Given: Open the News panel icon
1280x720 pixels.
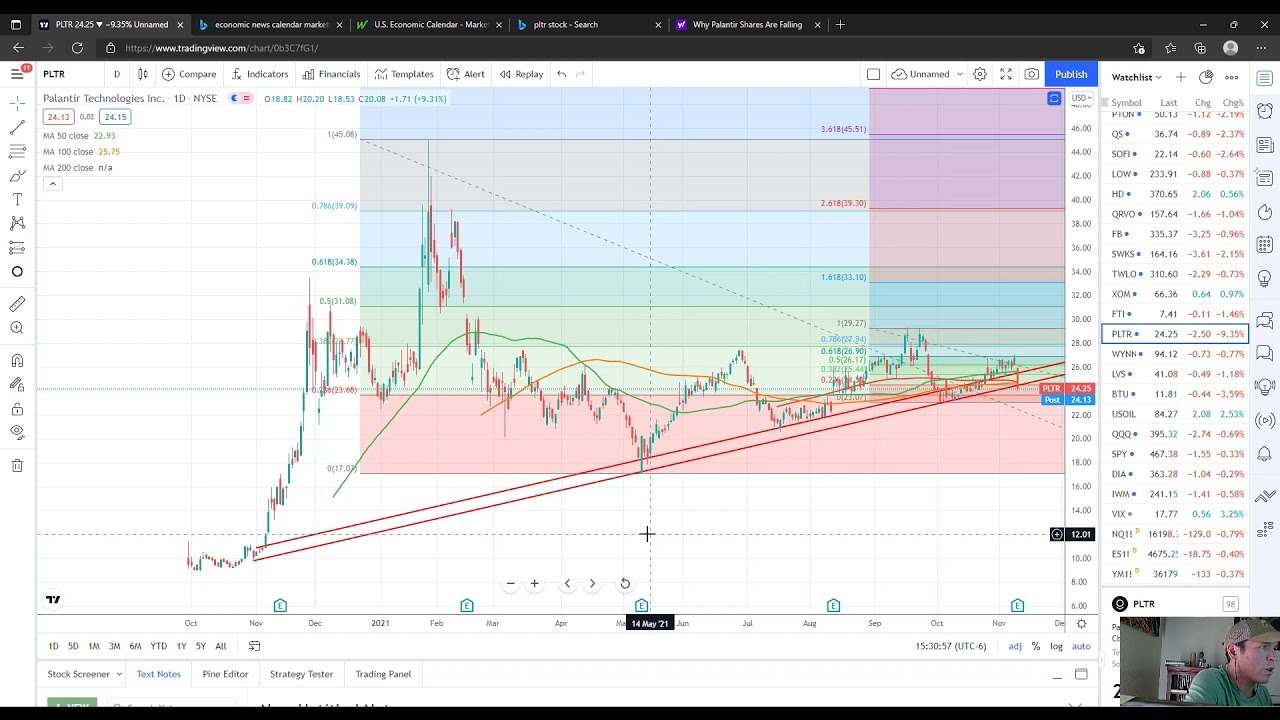Looking at the screenshot, I should coord(1265,145).
